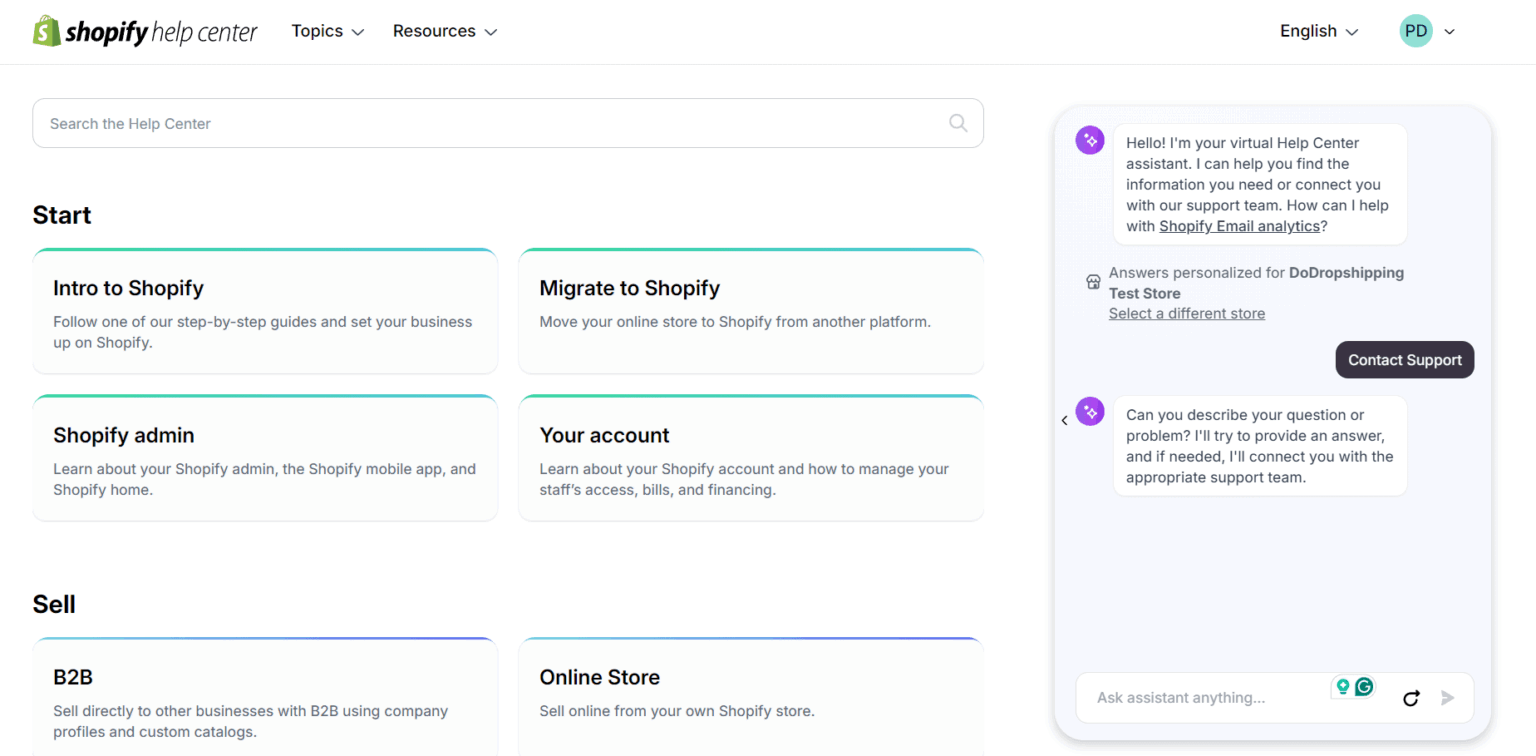This screenshot has height=756, width=1536.
Task: Click the 'DoDropshipping Test Store' text
Action: click(1256, 283)
